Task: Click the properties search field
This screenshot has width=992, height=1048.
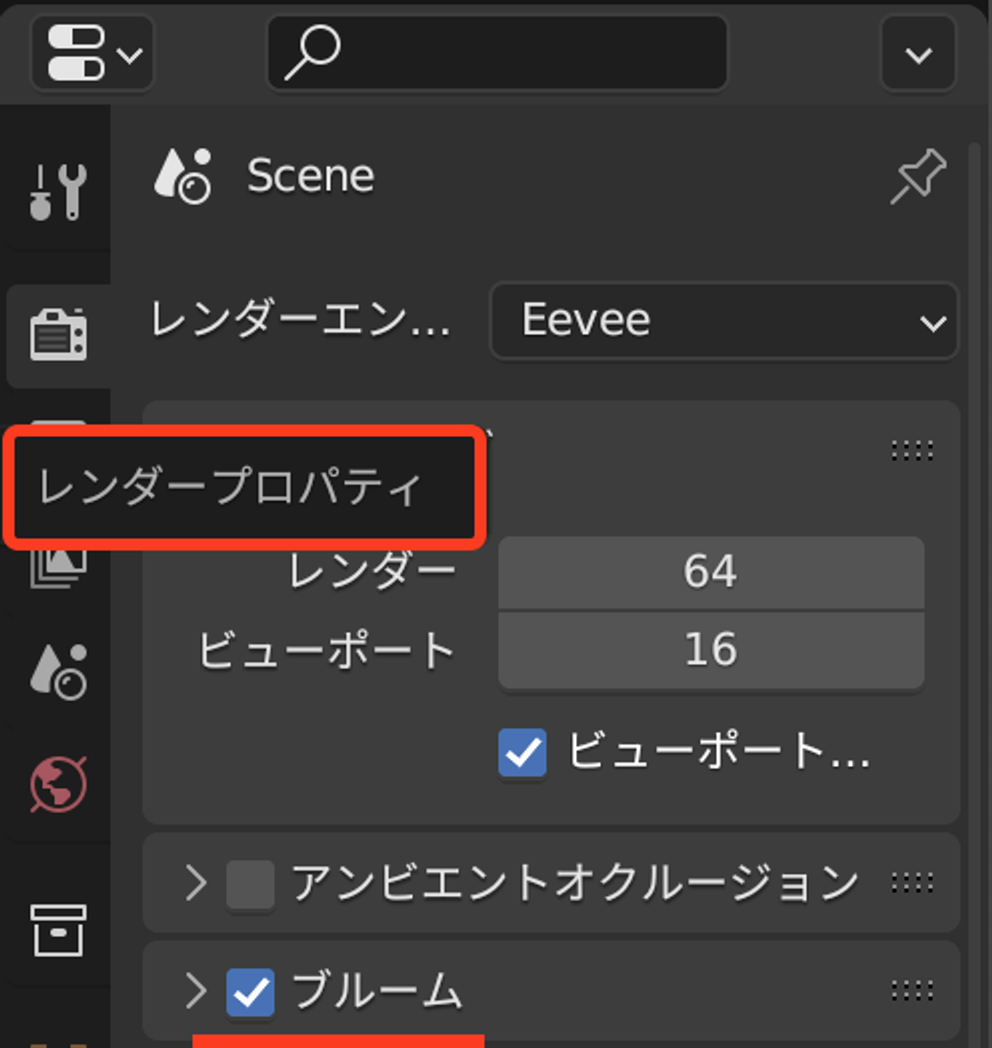Action: coord(497,53)
